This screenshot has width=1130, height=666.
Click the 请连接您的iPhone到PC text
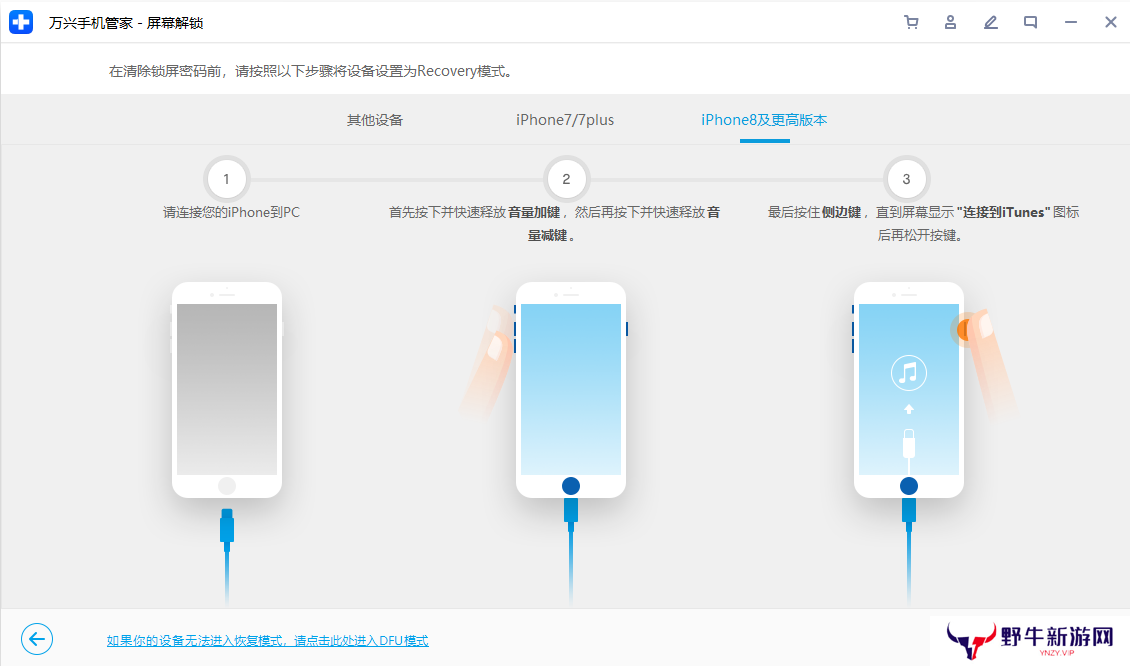[x=231, y=213]
